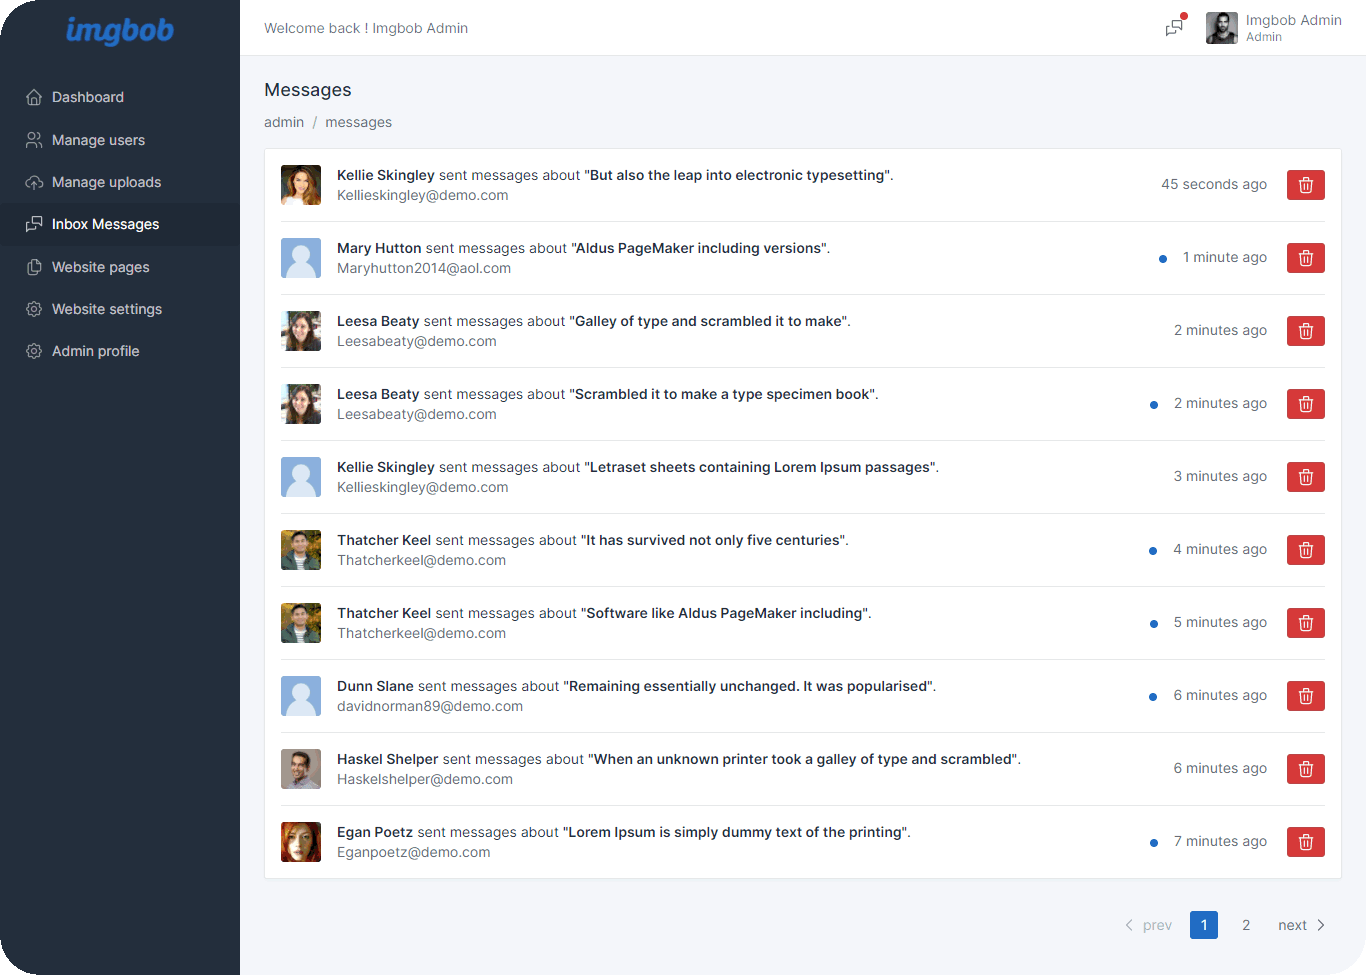
Task: Click the "7 minutes ago" timestamp
Action: (x=1220, y=841)
